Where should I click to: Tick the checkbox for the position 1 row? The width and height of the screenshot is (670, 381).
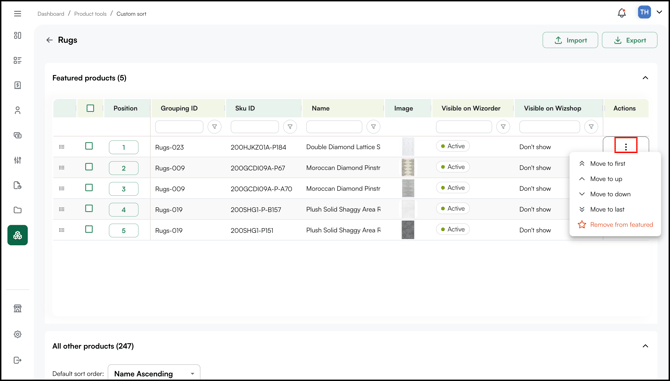coord(89,146)
